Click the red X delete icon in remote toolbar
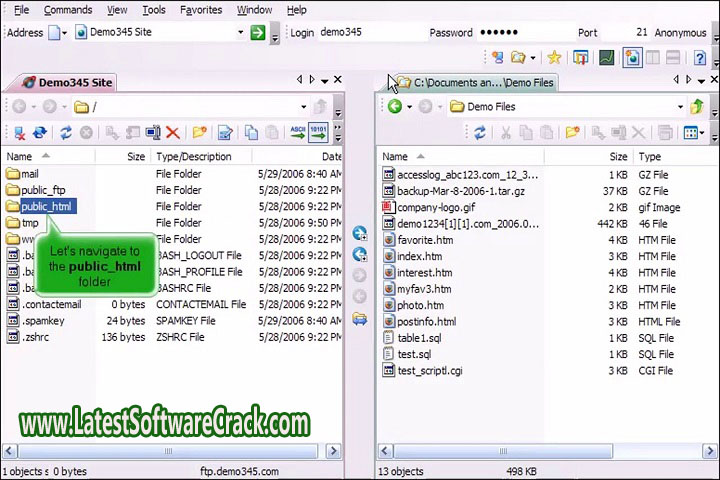Image resolution: width=720 pixels, height=480 pixels. [172, 132]
